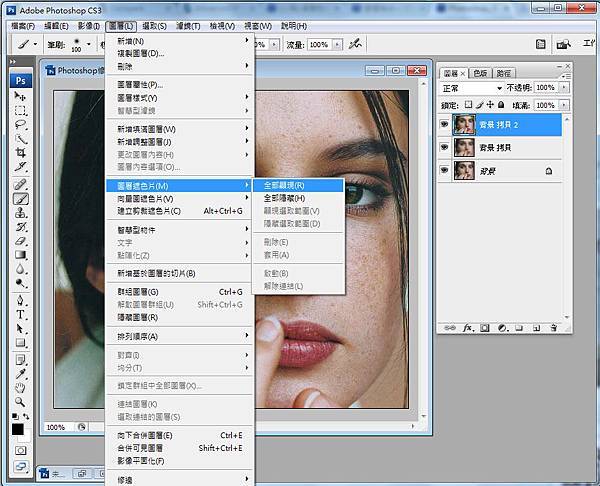
Task: Select the Hand tool
Action: pyautogui.click(x=20, y=388)
